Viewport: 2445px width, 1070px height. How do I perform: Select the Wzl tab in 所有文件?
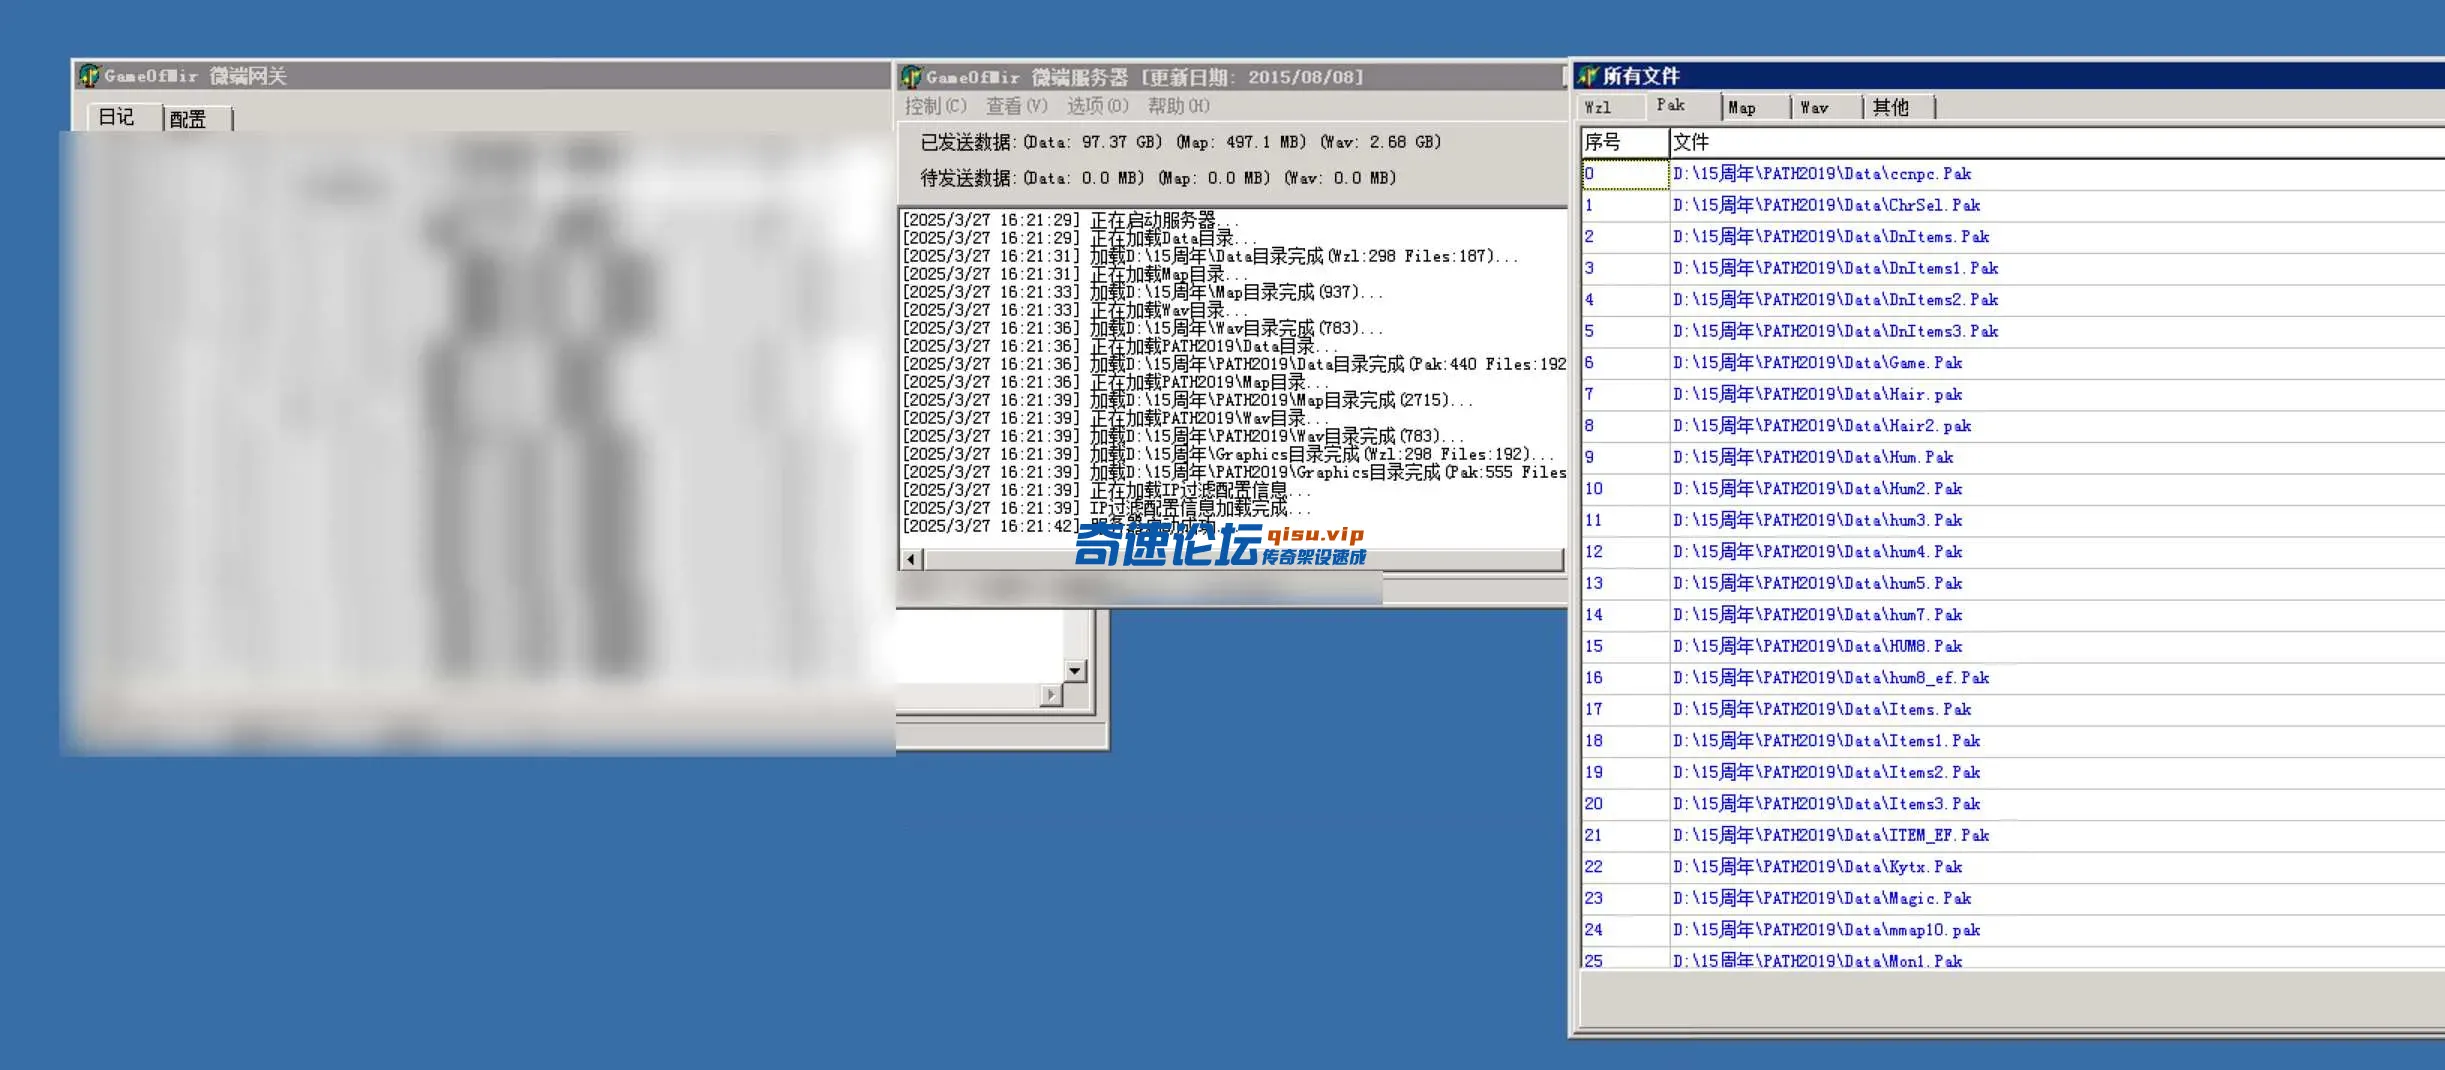coord(1612,107)
